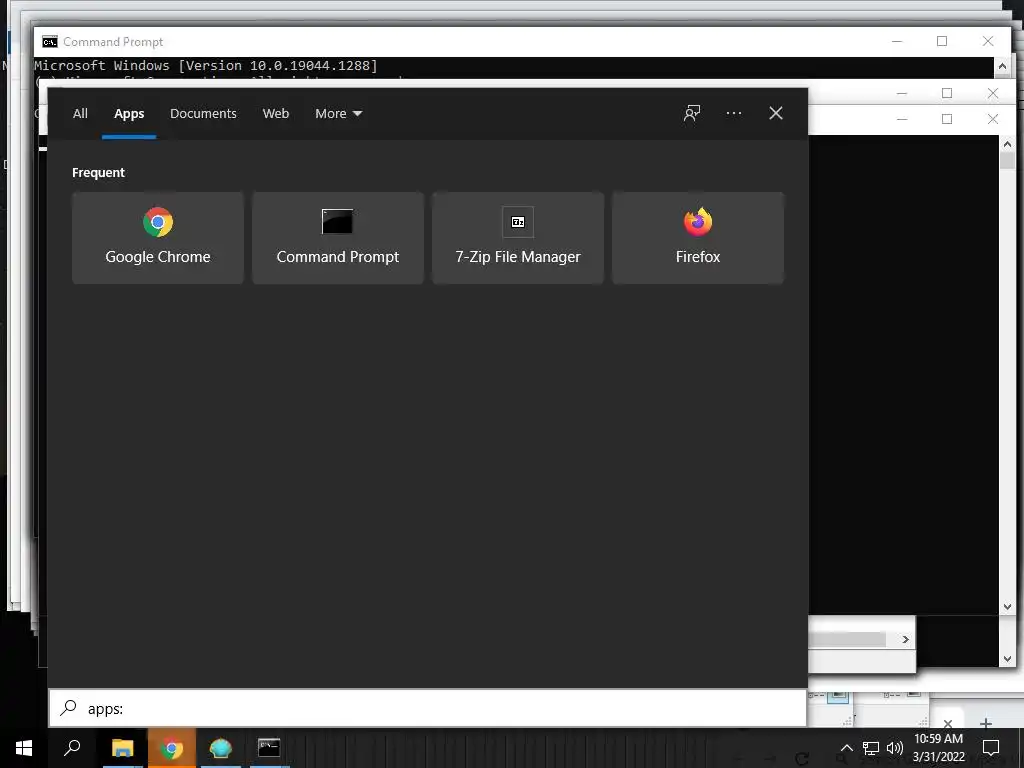Click scroll down arrow of black console window
The image size is (1024, 768).
1007,607
